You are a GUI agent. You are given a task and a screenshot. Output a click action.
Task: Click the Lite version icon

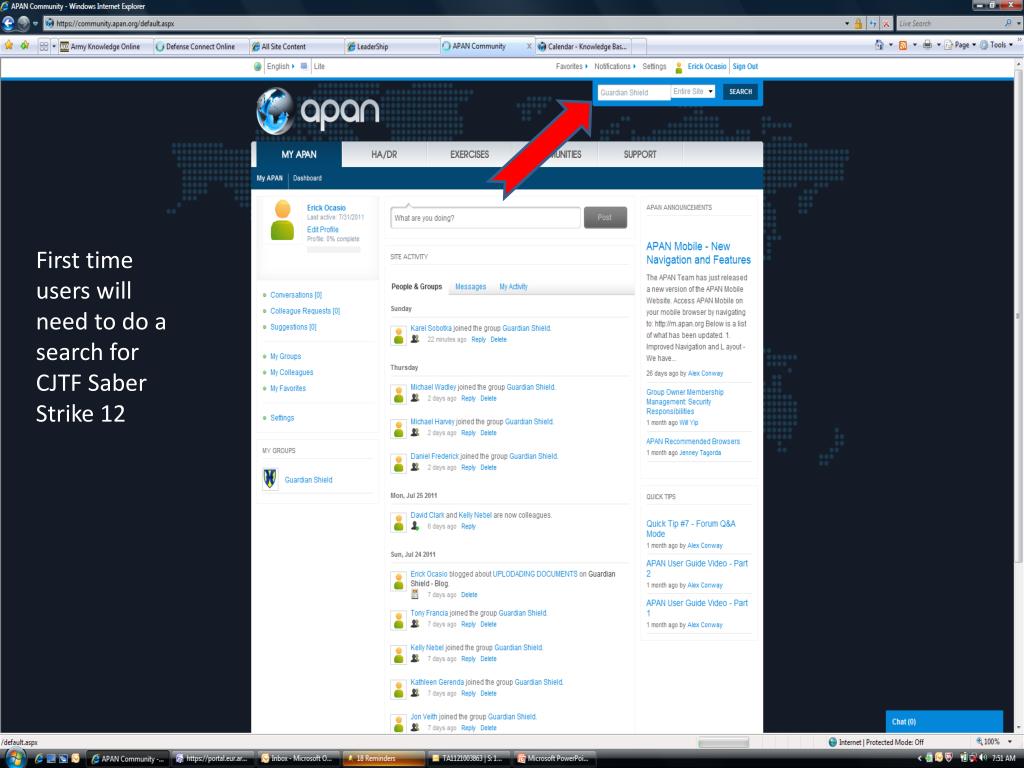(304, 66)
